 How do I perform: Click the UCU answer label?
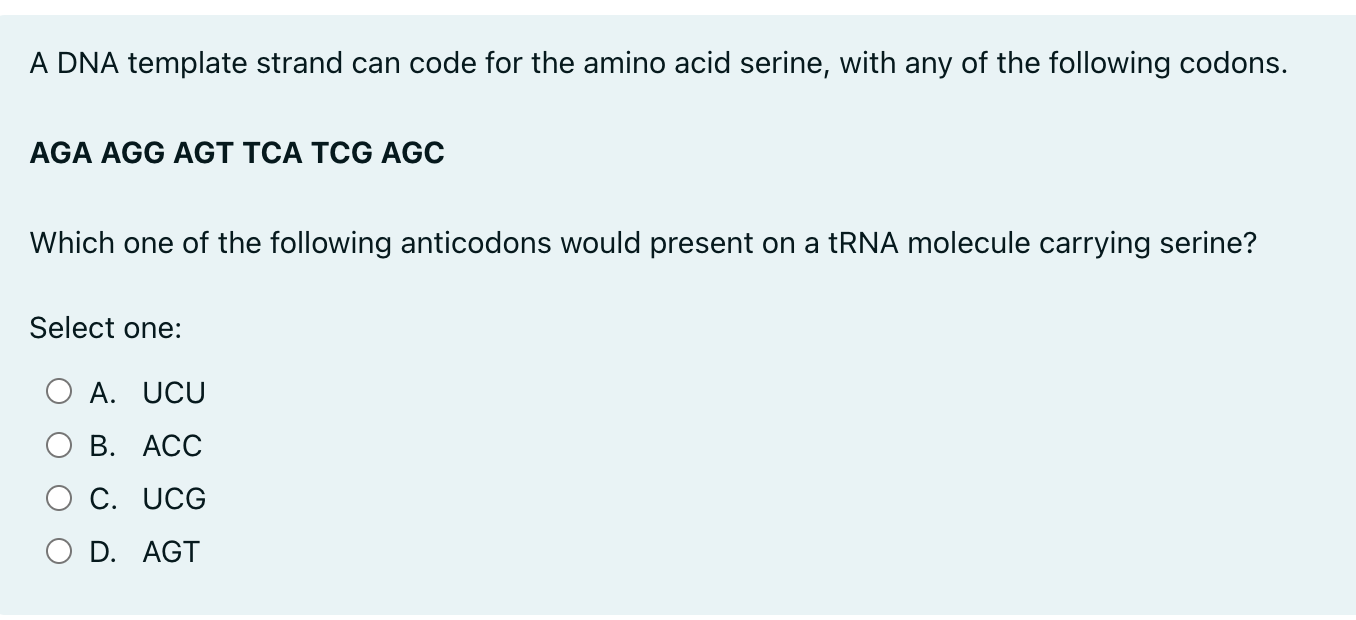(173, 392)
